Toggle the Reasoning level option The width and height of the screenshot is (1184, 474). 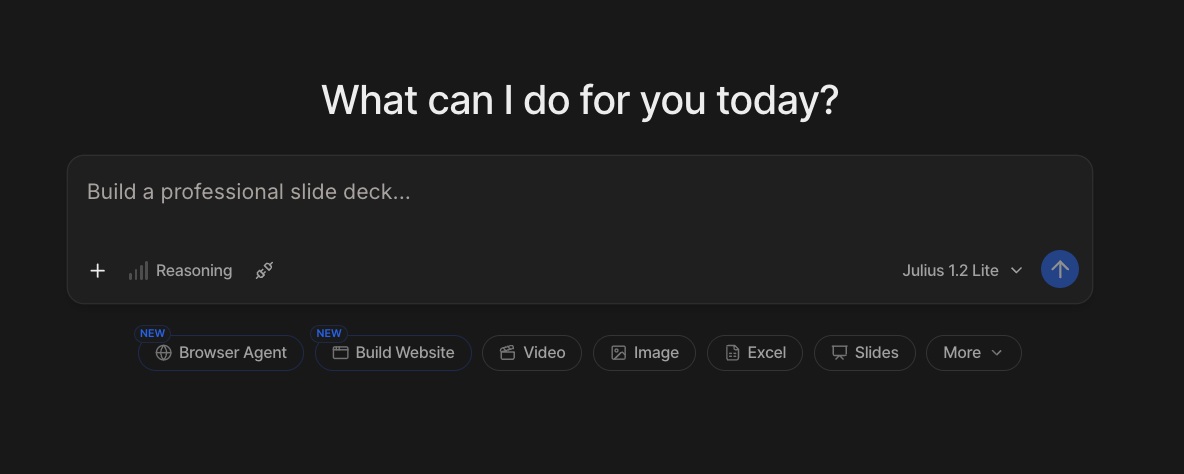[180, 270]
